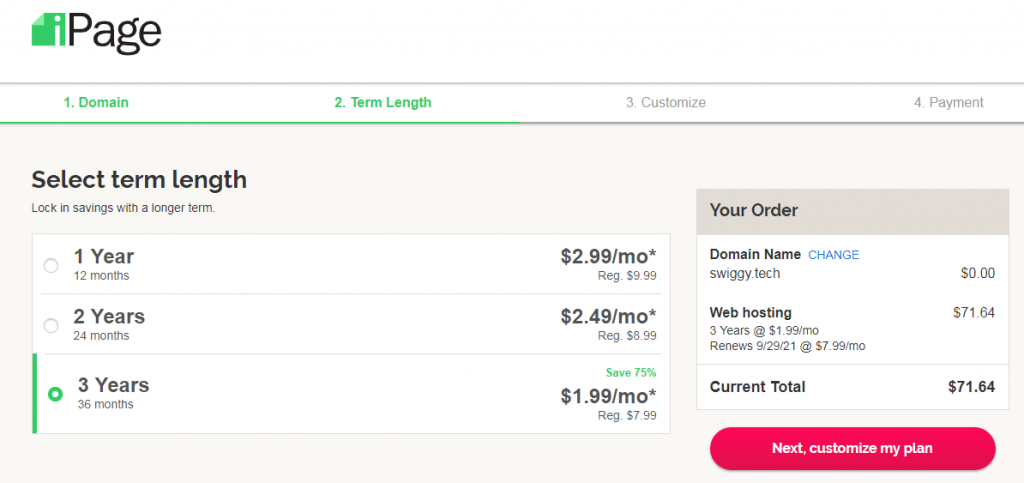Select the 1 Year radio button
The height and width of the screenshot is (483, 1024).
click(51, 266)
